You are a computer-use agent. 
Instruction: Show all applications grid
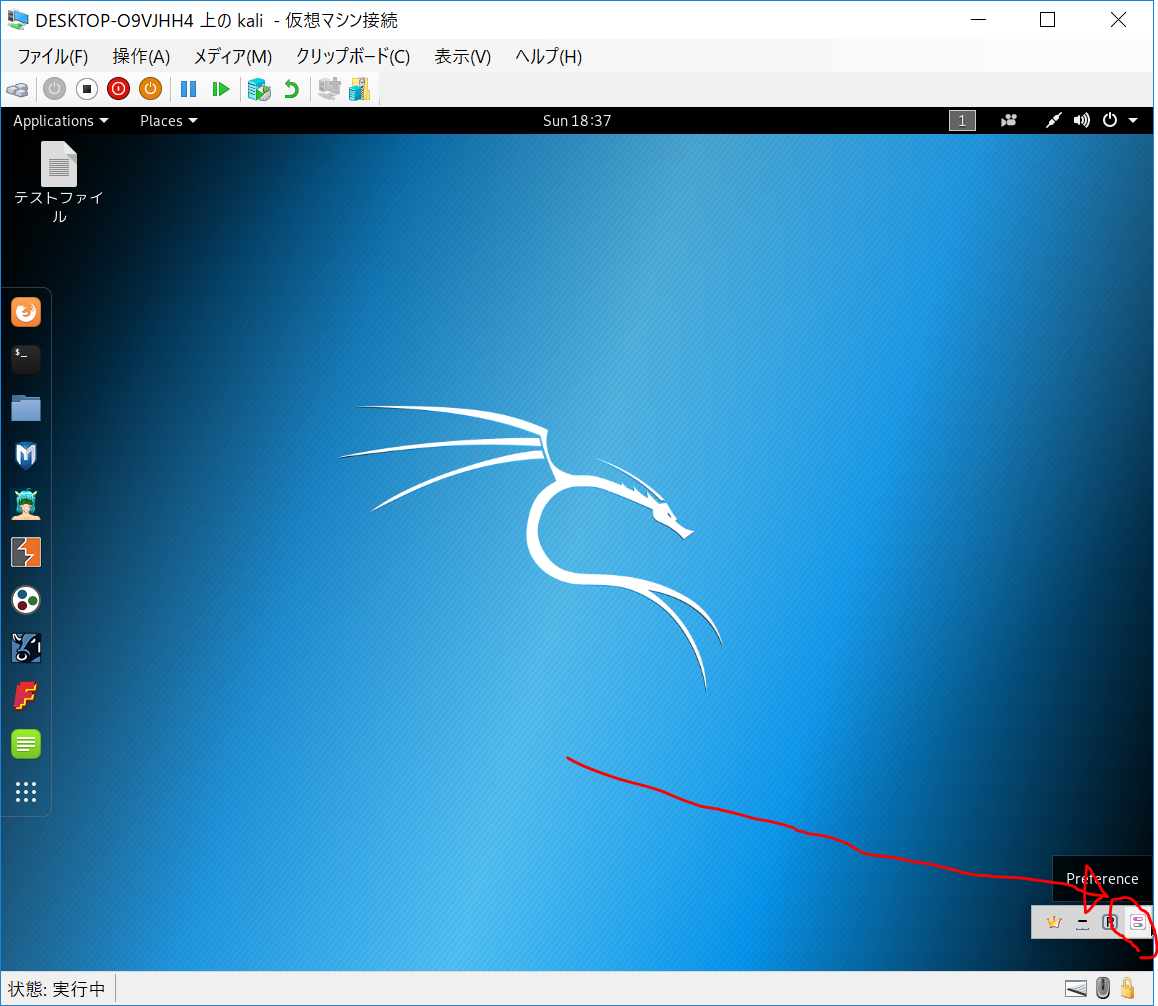pos(26,792)
